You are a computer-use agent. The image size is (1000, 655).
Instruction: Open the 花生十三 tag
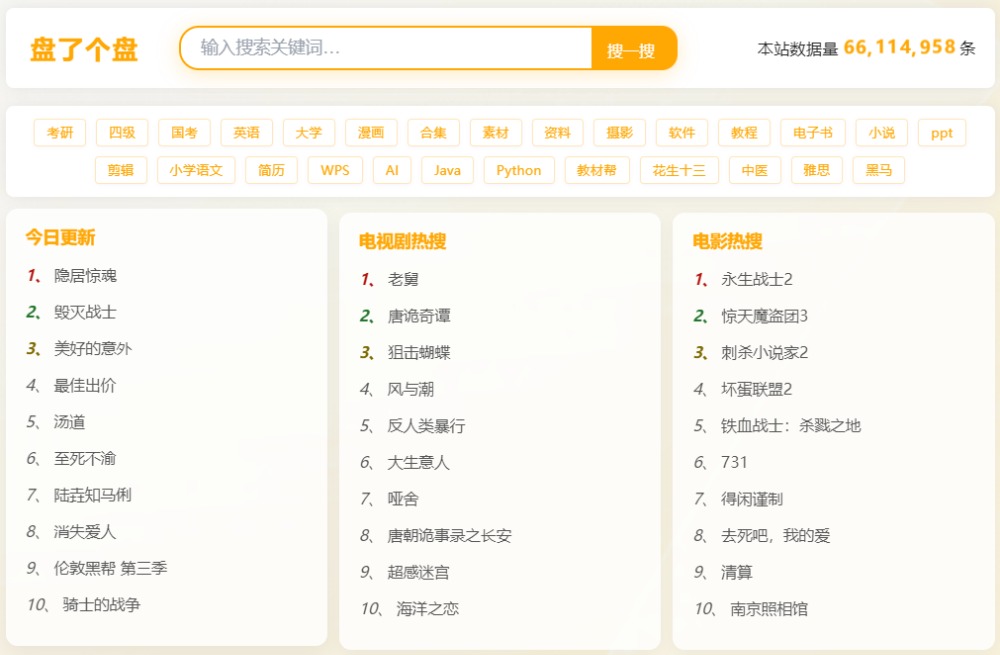pyautogui.click(x=679, y=170)
